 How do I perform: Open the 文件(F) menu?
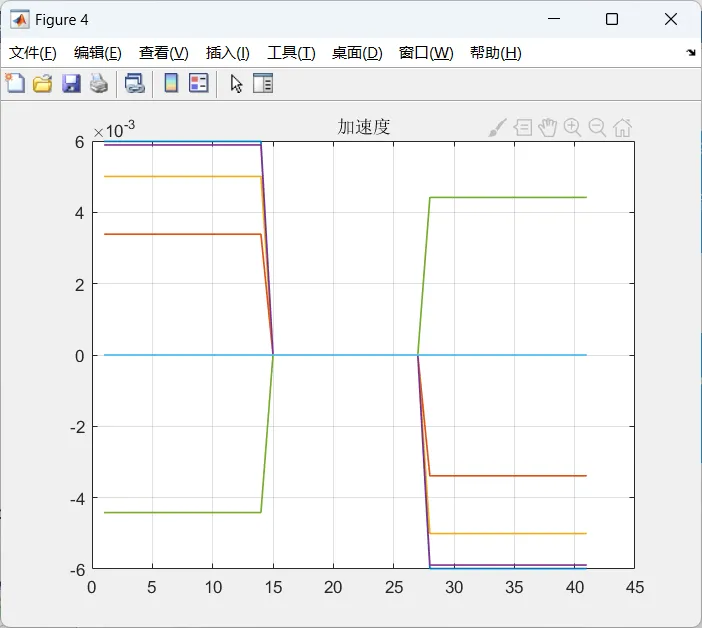pos(33,53)
